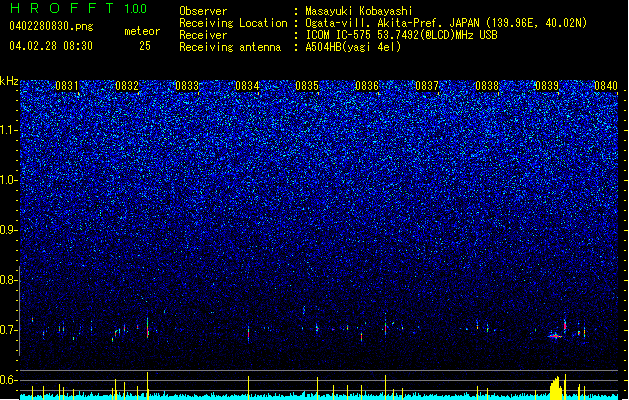Click the version number 1.0.0
The image size is (629, 400).
pos(135,9)
